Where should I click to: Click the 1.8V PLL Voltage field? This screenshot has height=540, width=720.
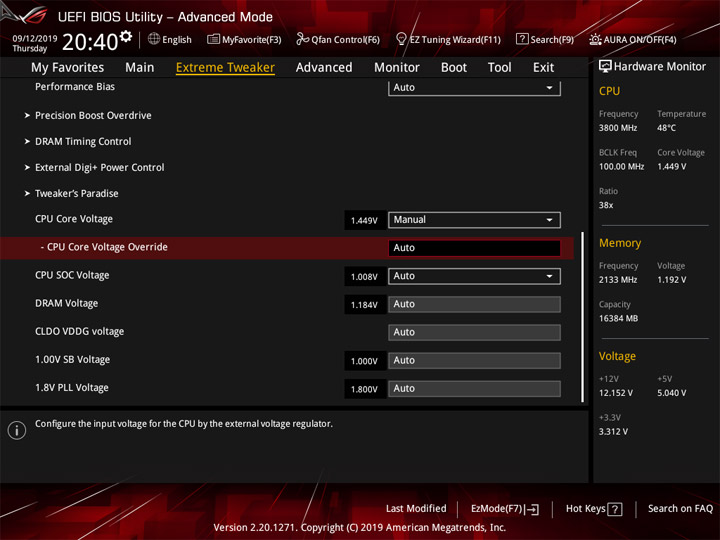pos(474,388)
